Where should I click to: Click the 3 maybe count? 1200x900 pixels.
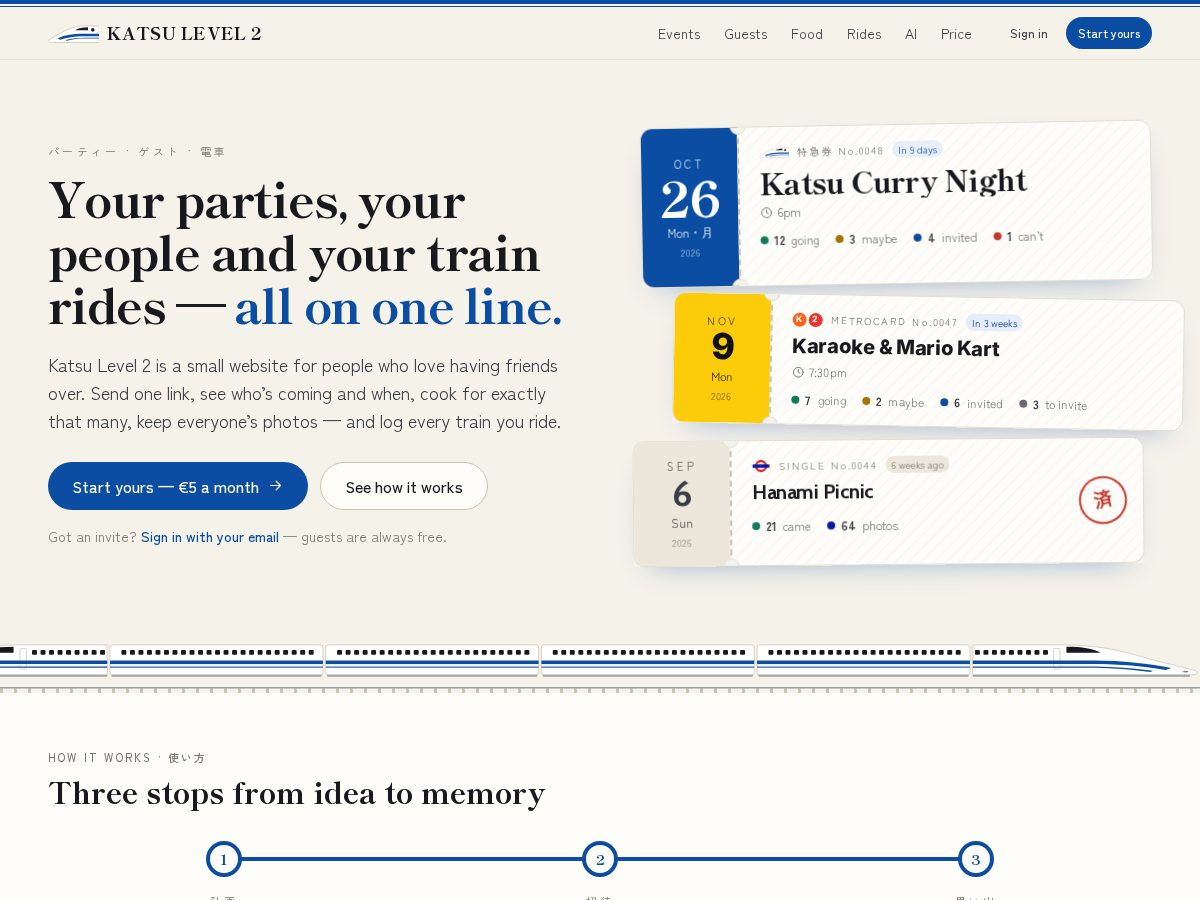point(866,240)
